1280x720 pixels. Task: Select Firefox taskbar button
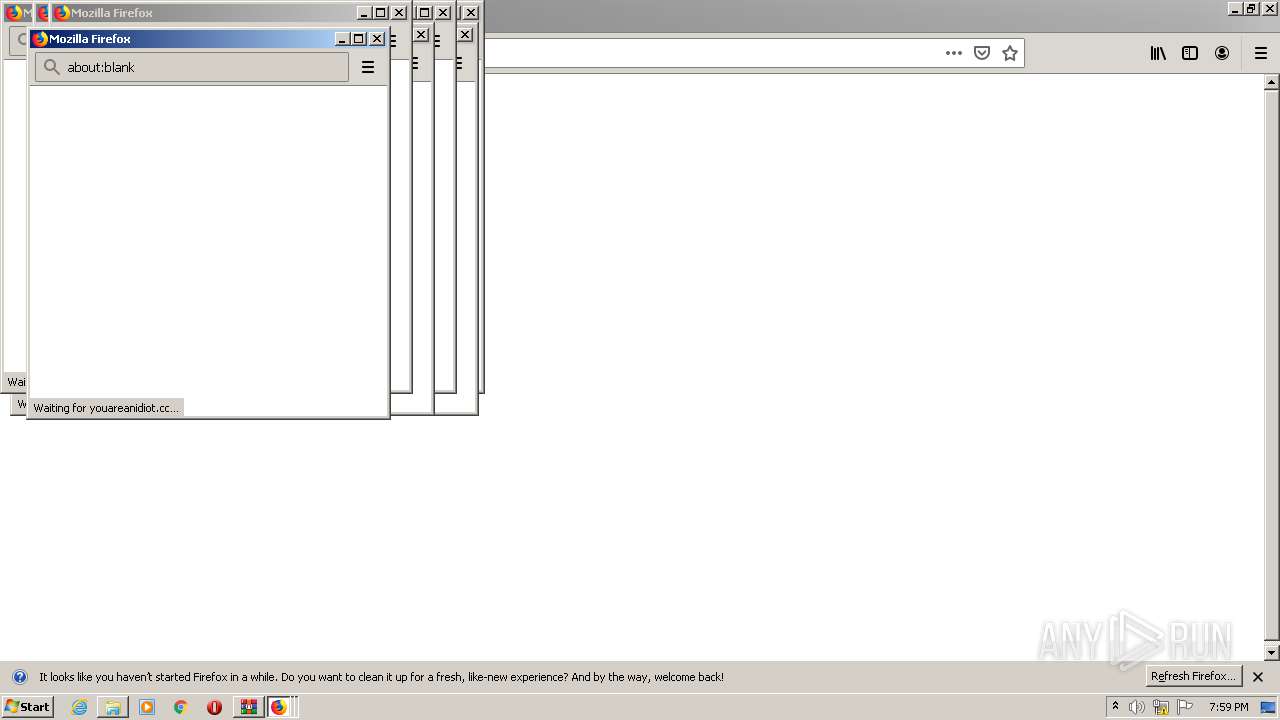point(279,707)
